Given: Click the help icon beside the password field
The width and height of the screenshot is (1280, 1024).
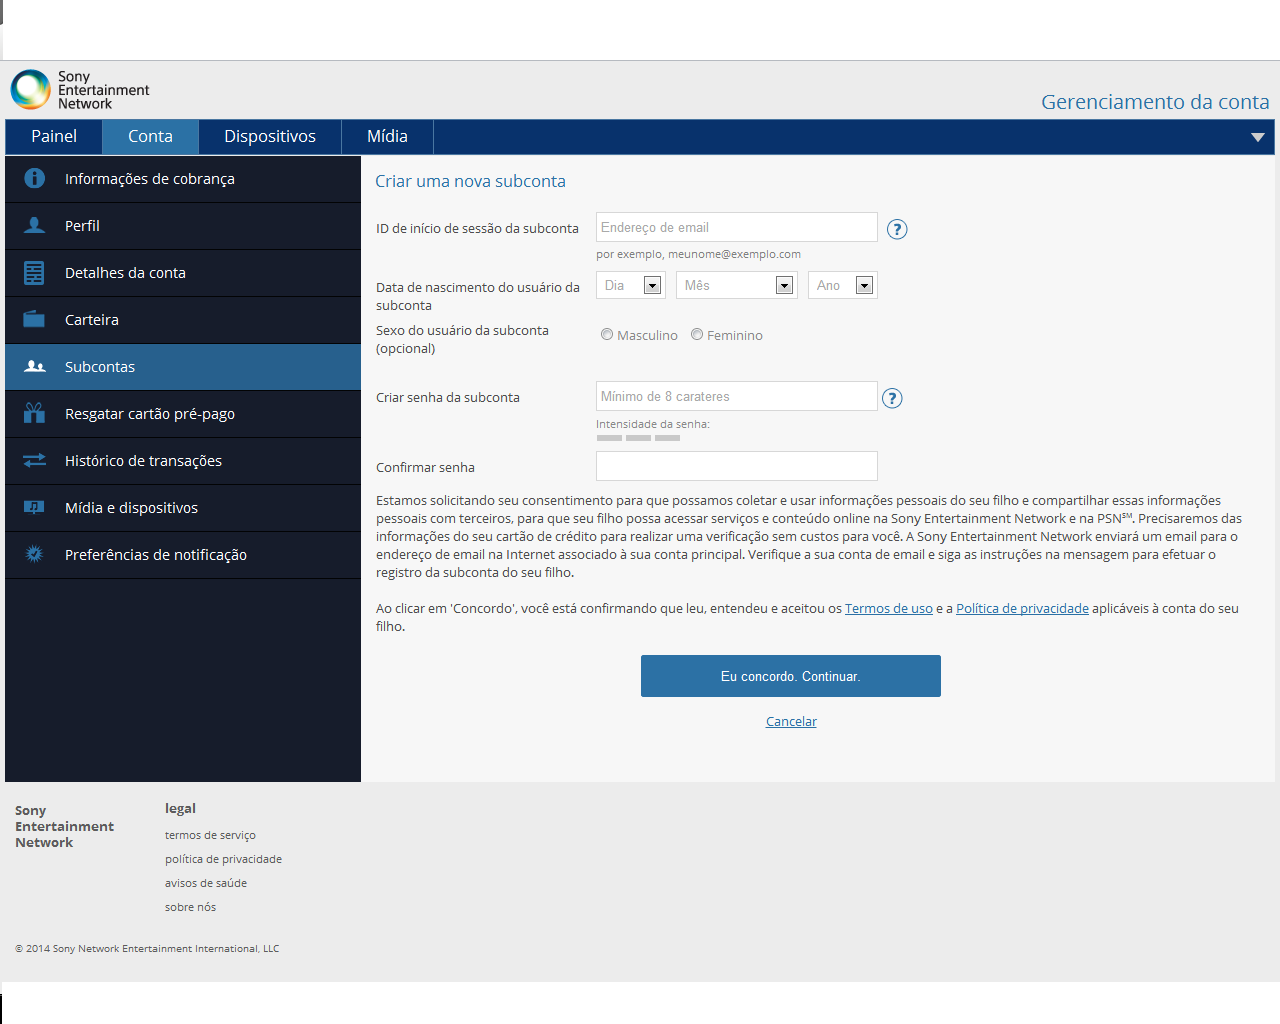Looking at the screenshot, I should tap(892, 398).
